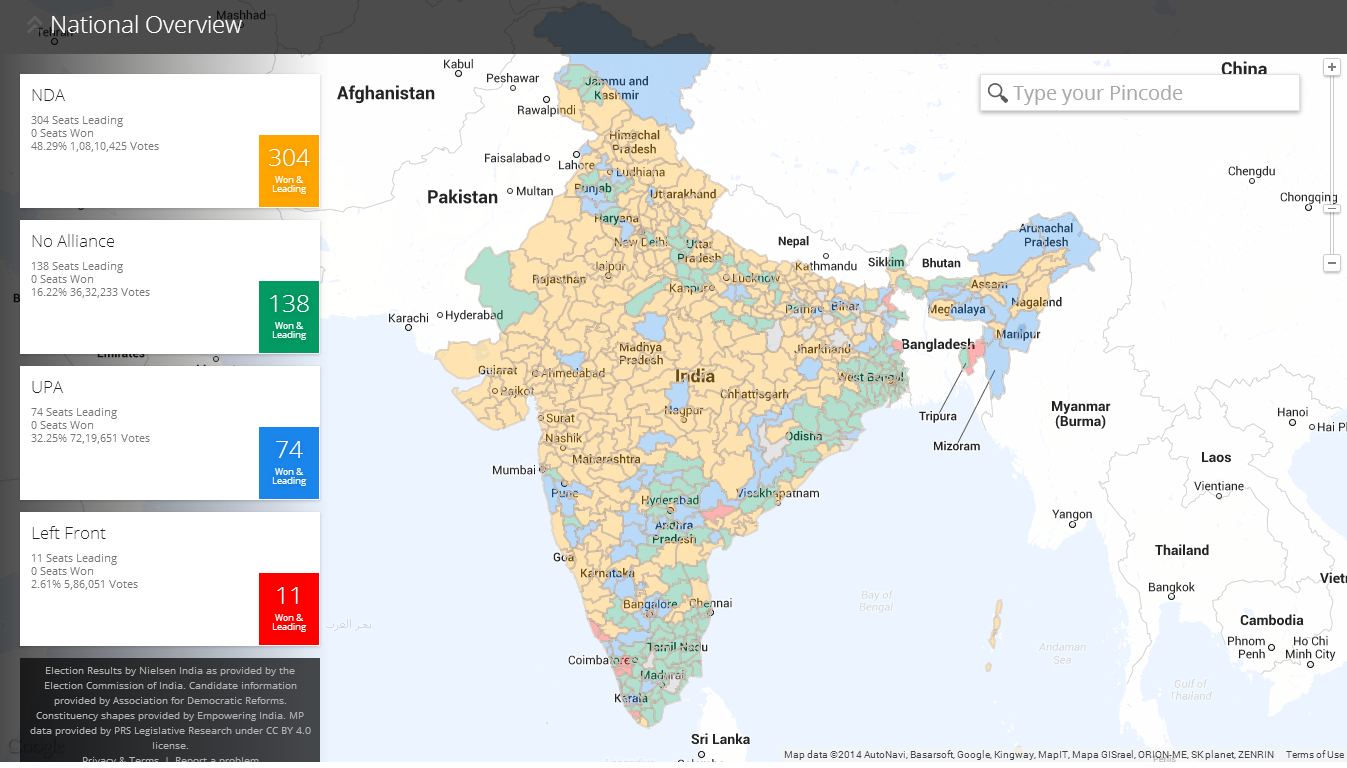
Task: Select the Madhya Pradesh label
Action: (x=641, y=354)
